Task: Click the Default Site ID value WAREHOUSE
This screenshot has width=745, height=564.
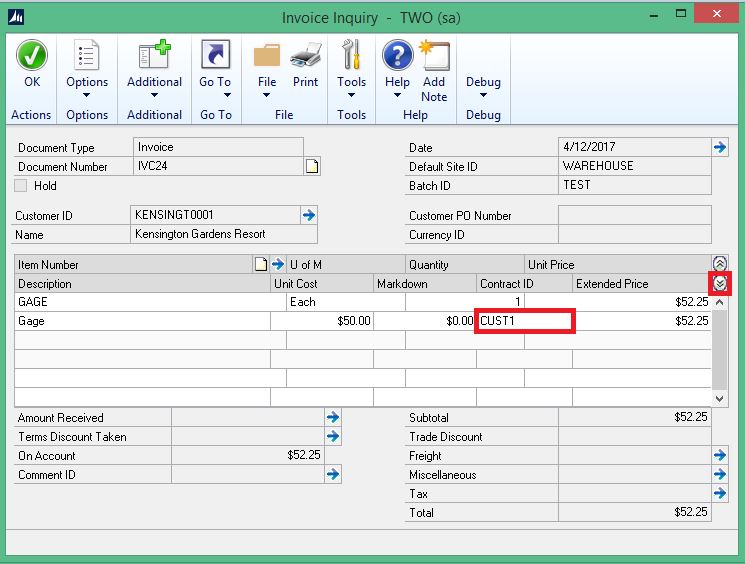Action: [x=635, y=166]
